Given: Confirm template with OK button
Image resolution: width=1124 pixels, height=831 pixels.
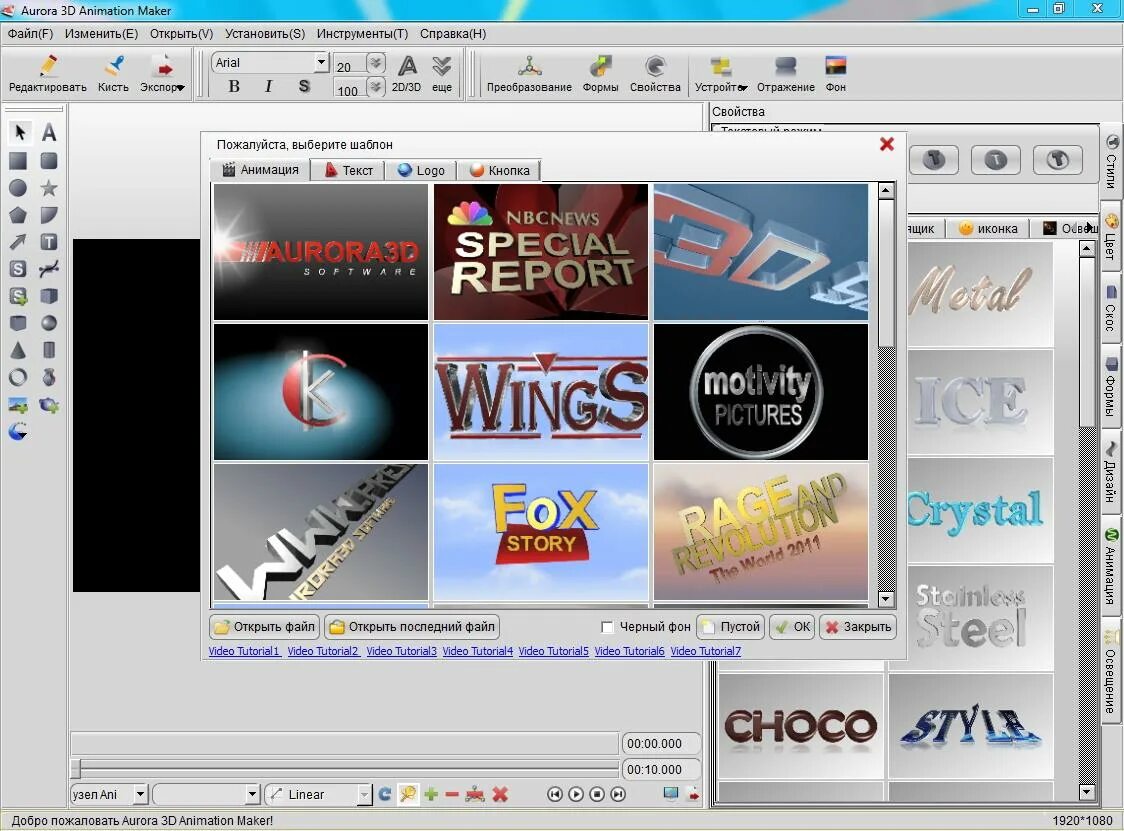Looking at the screenshot, I should coord(793,627).
